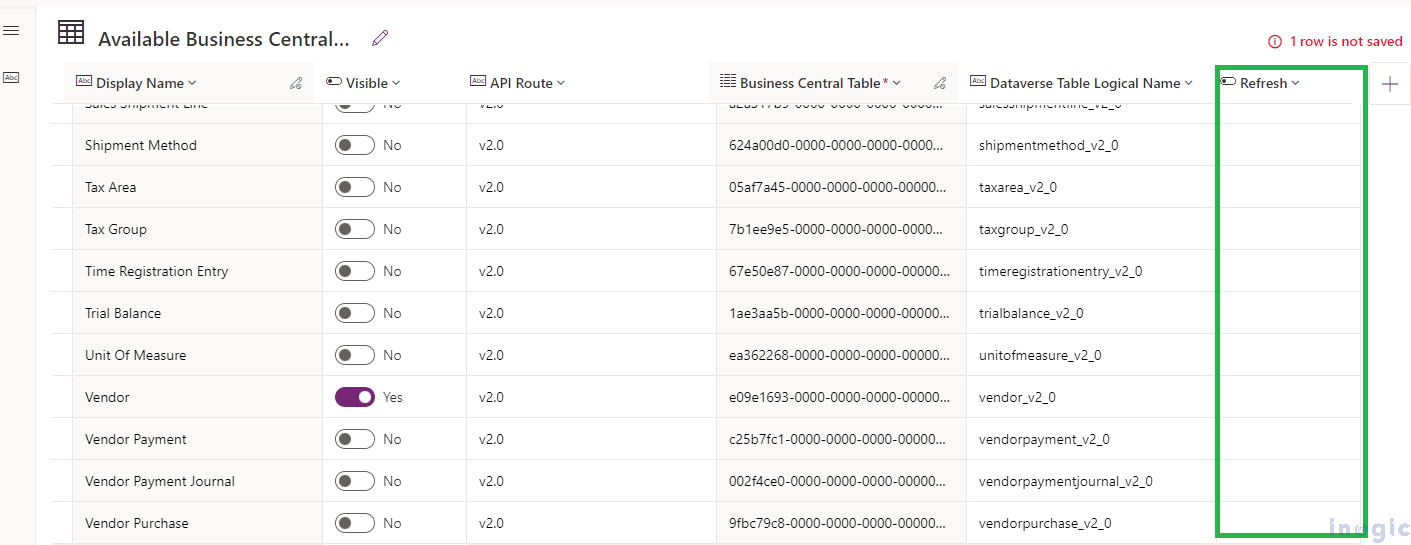The width and height of the screenshot is (1411, 545).
Task: Click edit pencil in Business Central Table header
Action: tap(940, 84)
